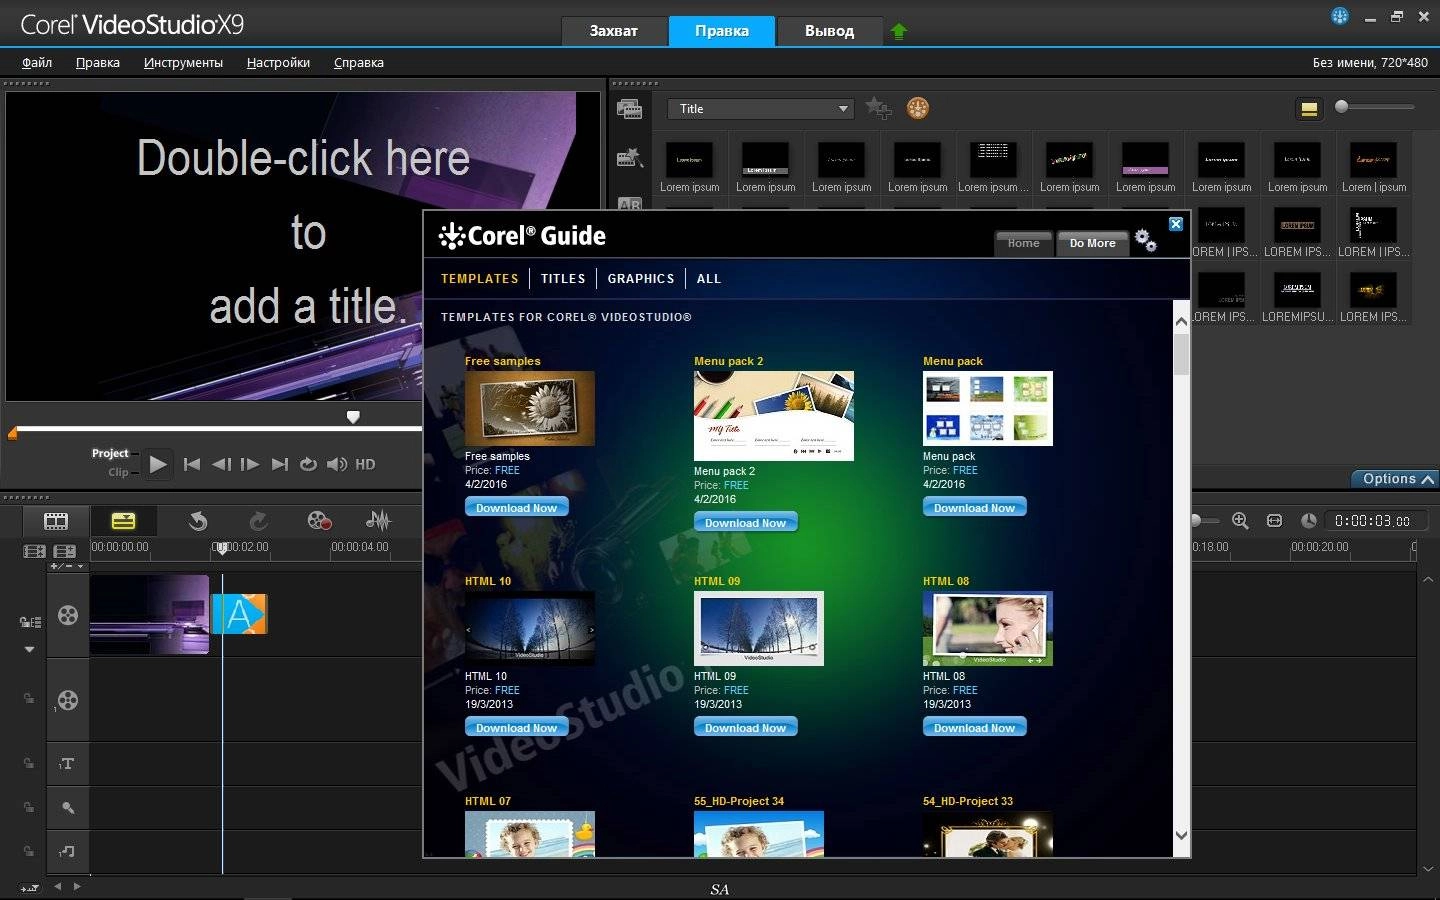Fit project in timeline window icon
The height and width of the screenshot is (900, 1440).
coord(1274,521)
